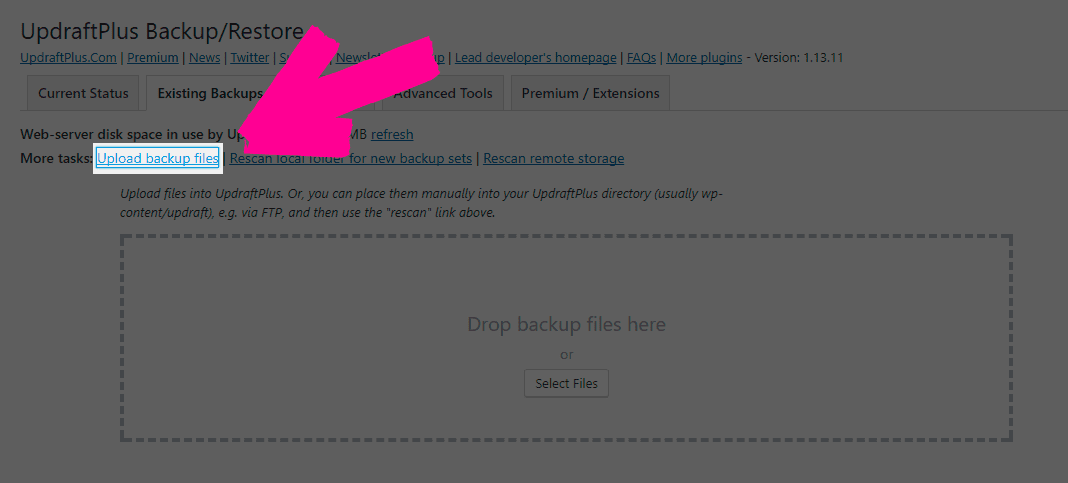Click the Drop backup files here area
Viewport: 1068px width, 483px height.
click(x=566, y=325)
